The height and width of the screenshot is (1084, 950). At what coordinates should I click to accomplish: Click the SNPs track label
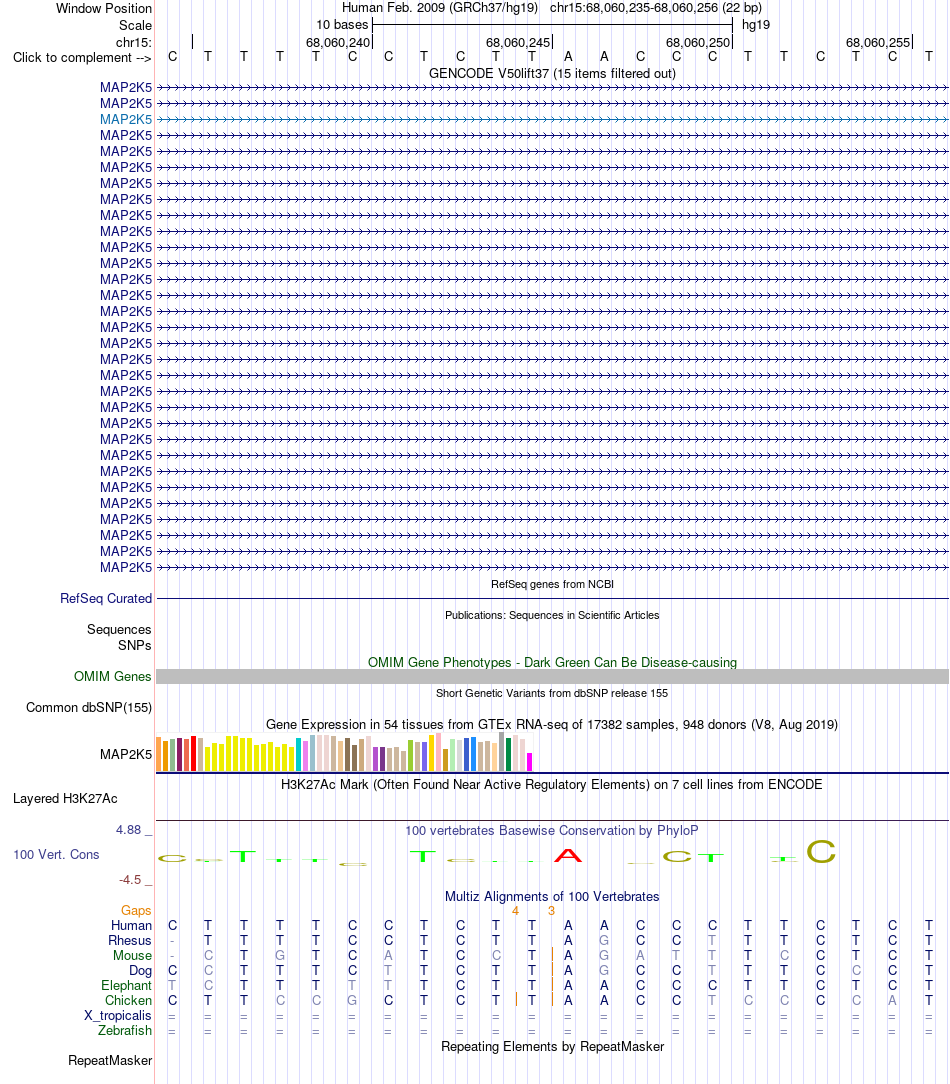click(135, 645)
